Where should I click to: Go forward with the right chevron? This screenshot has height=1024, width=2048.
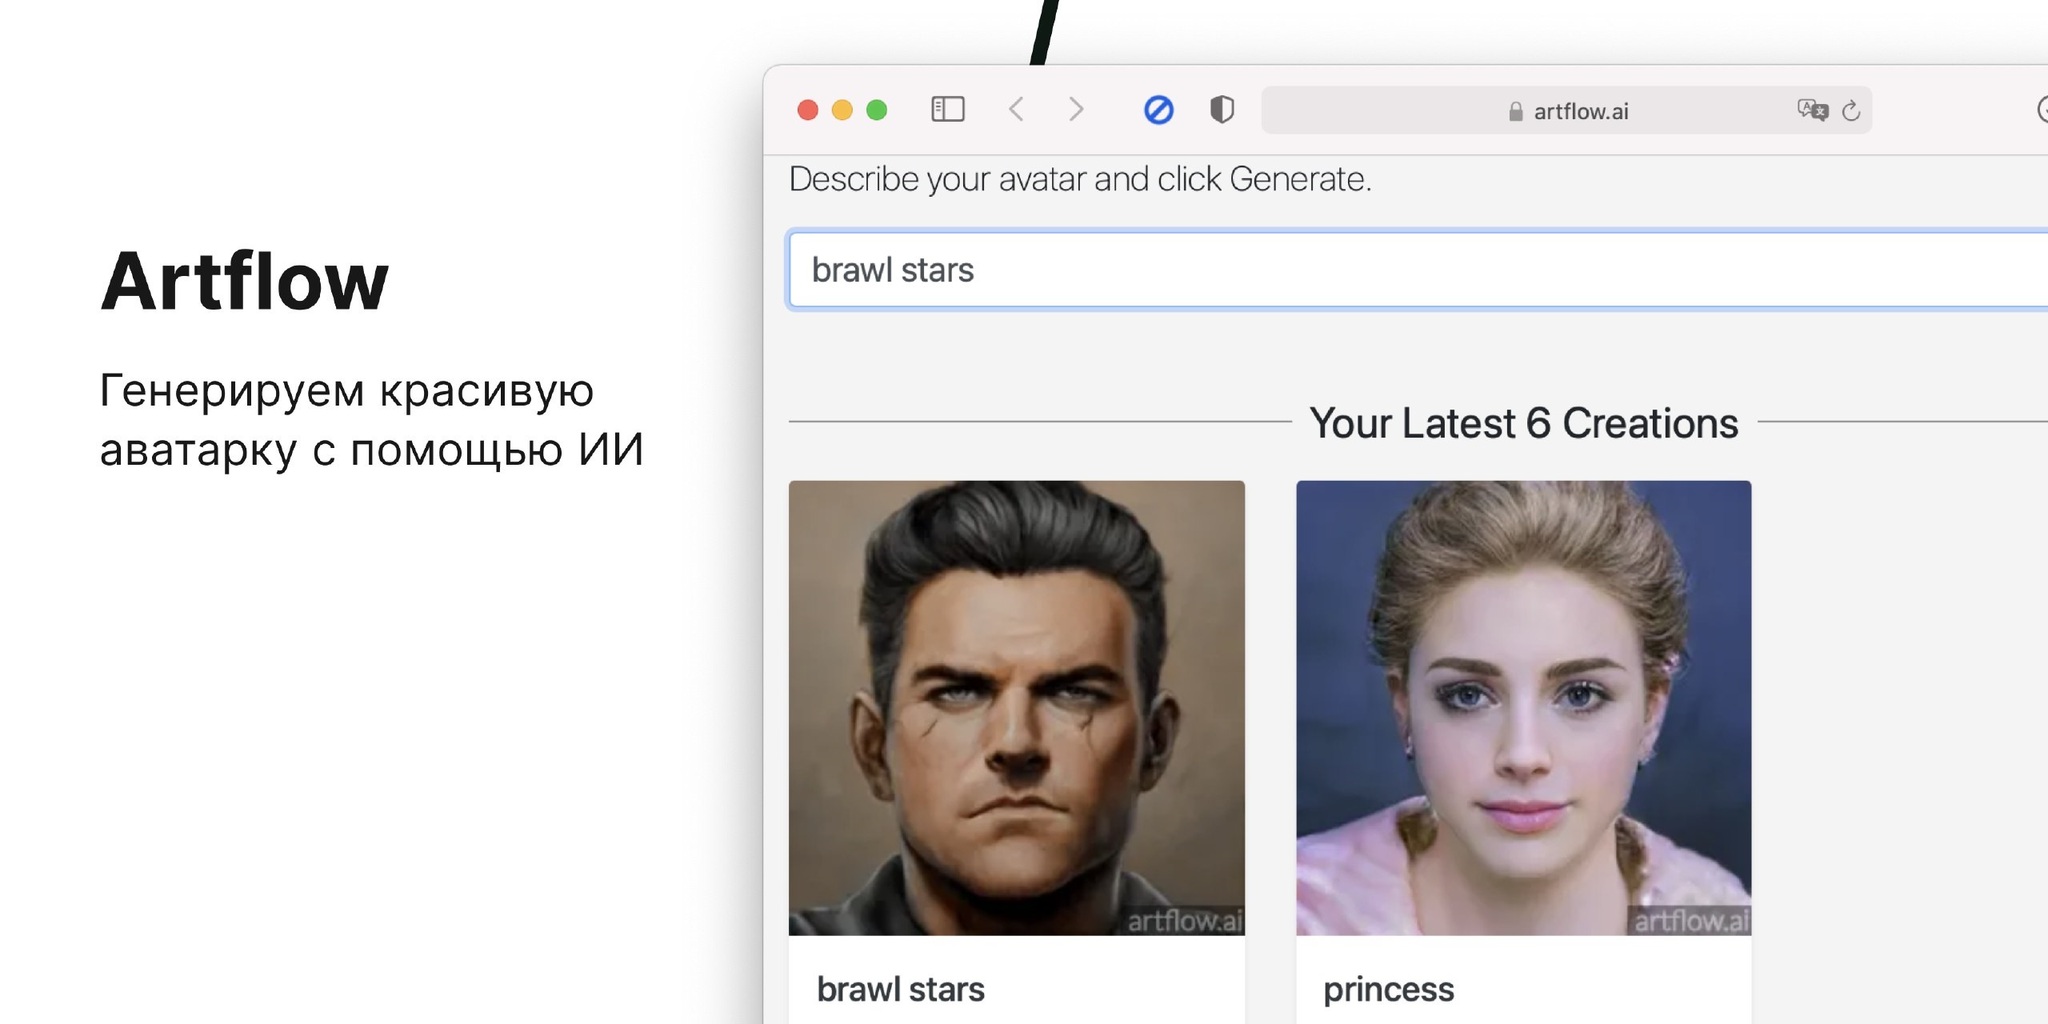click(1076, 109)
